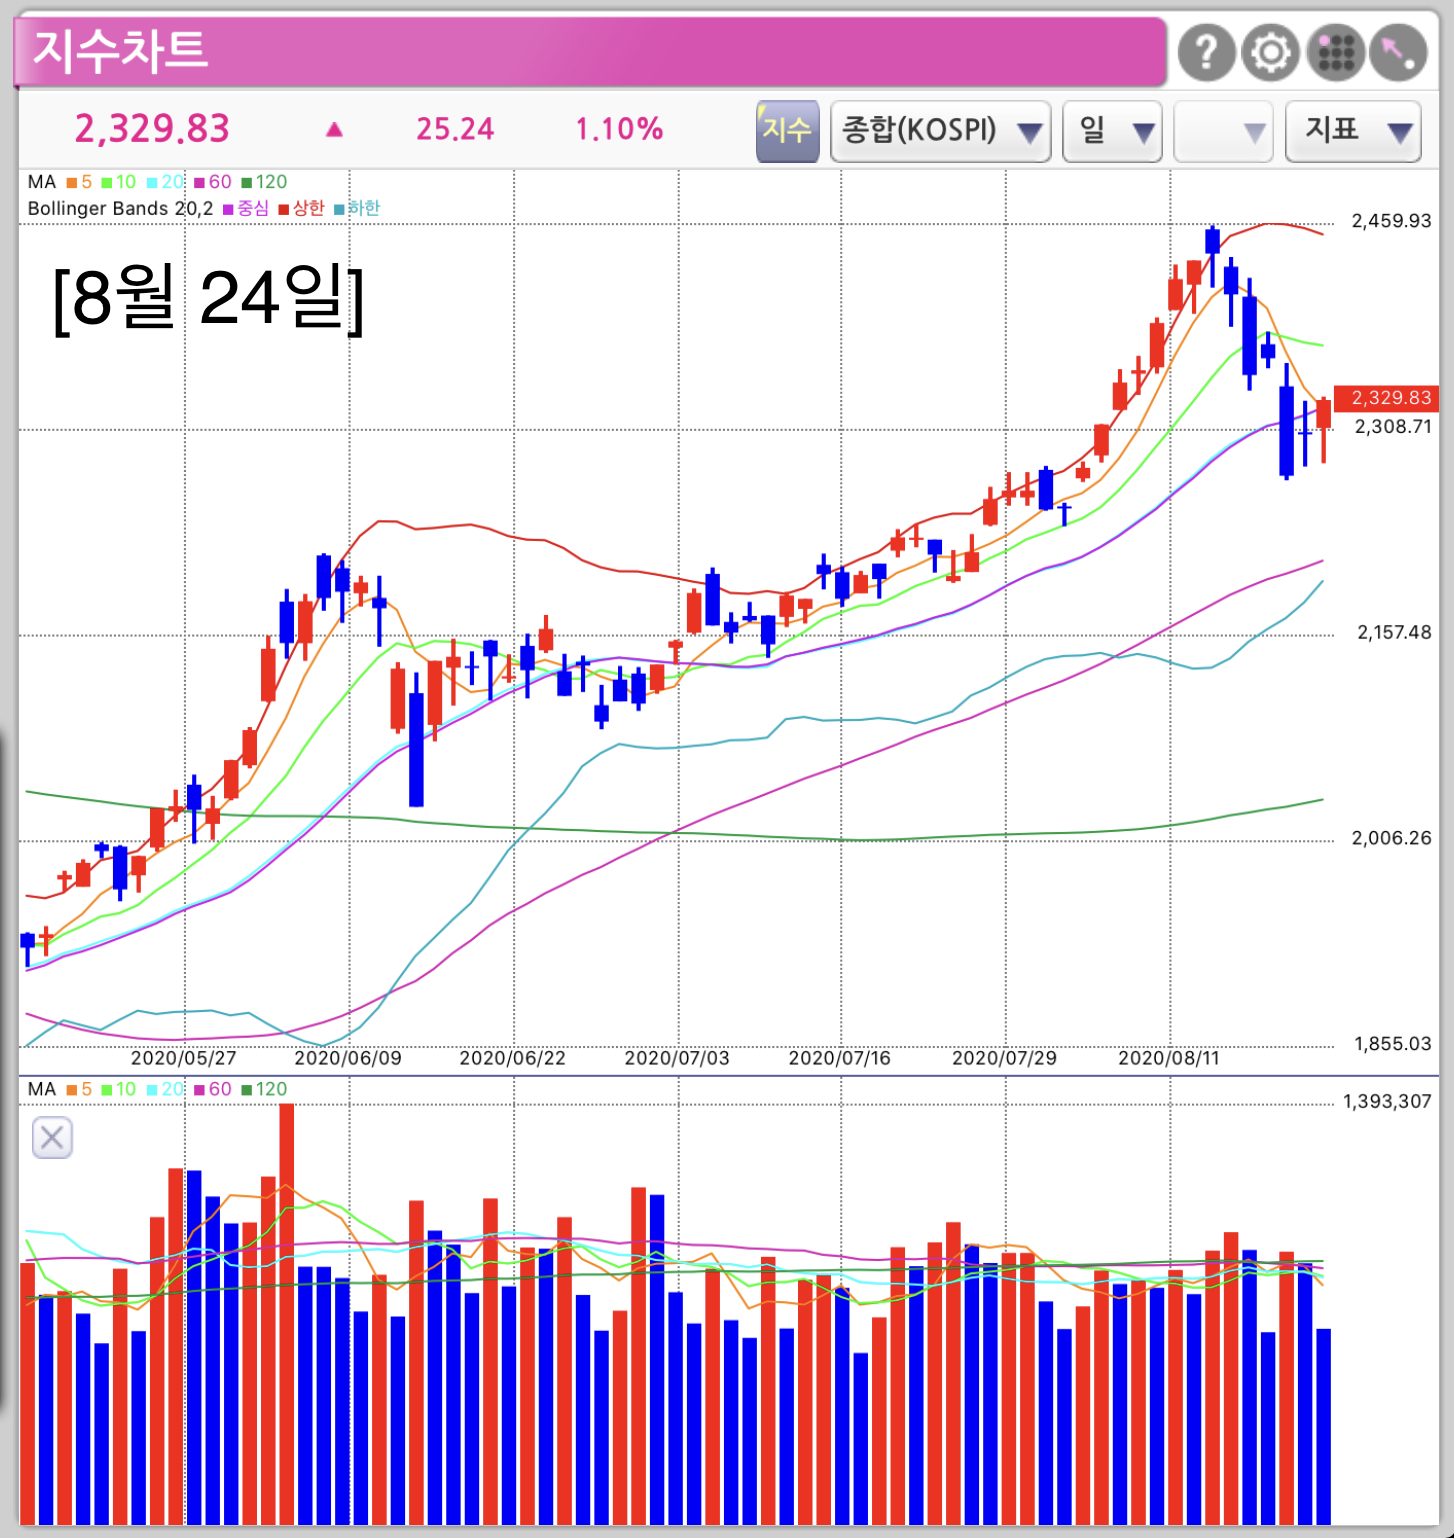Click the 지수차트 title text

tap(121, 50)
